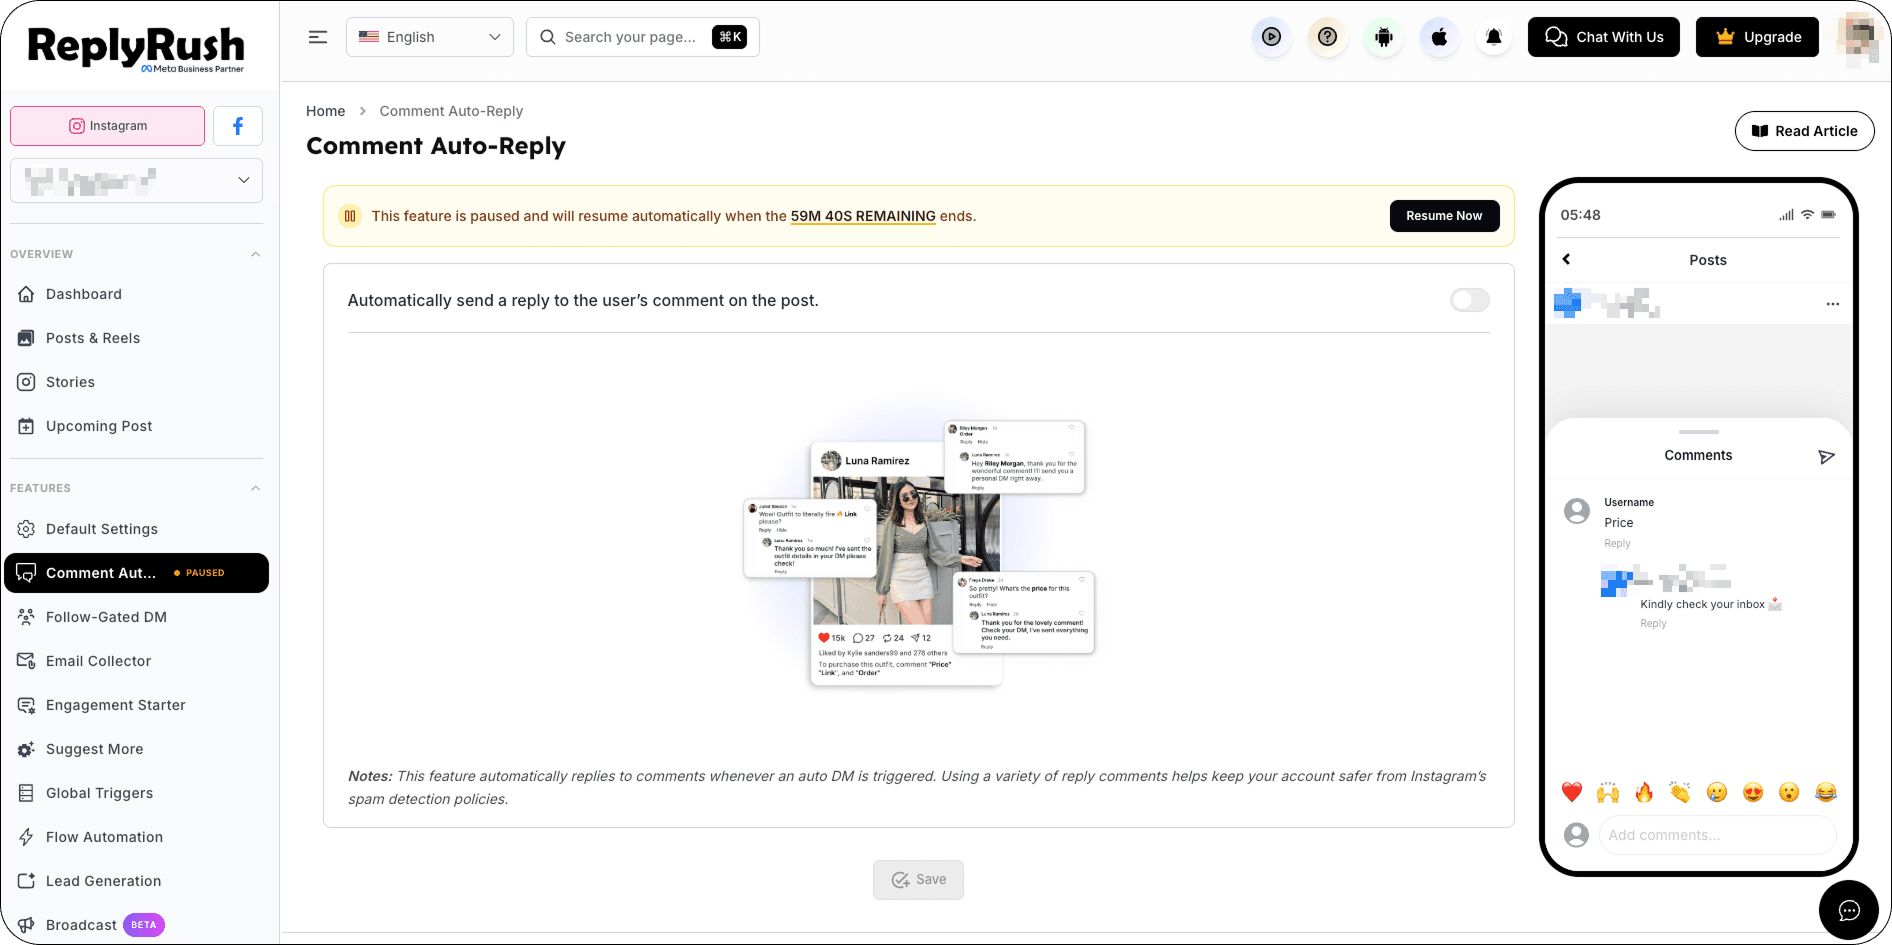
Task: Focus the Search your page field
Action: pos(643,37)
